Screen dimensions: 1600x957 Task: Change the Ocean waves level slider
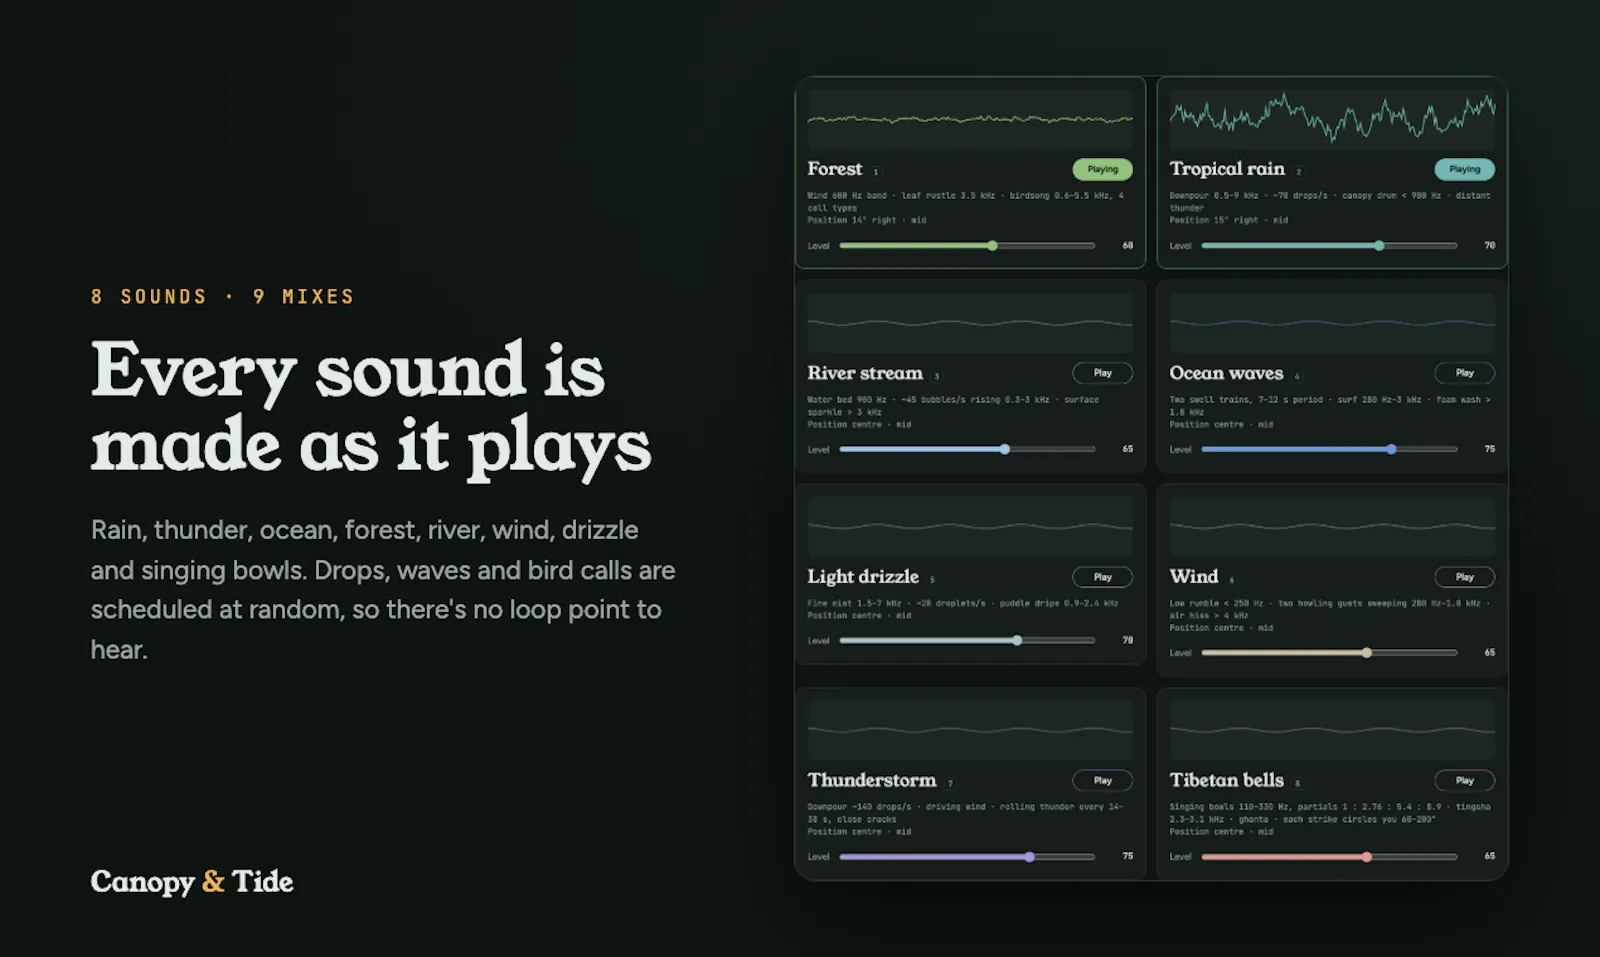tap(1329, 449)
